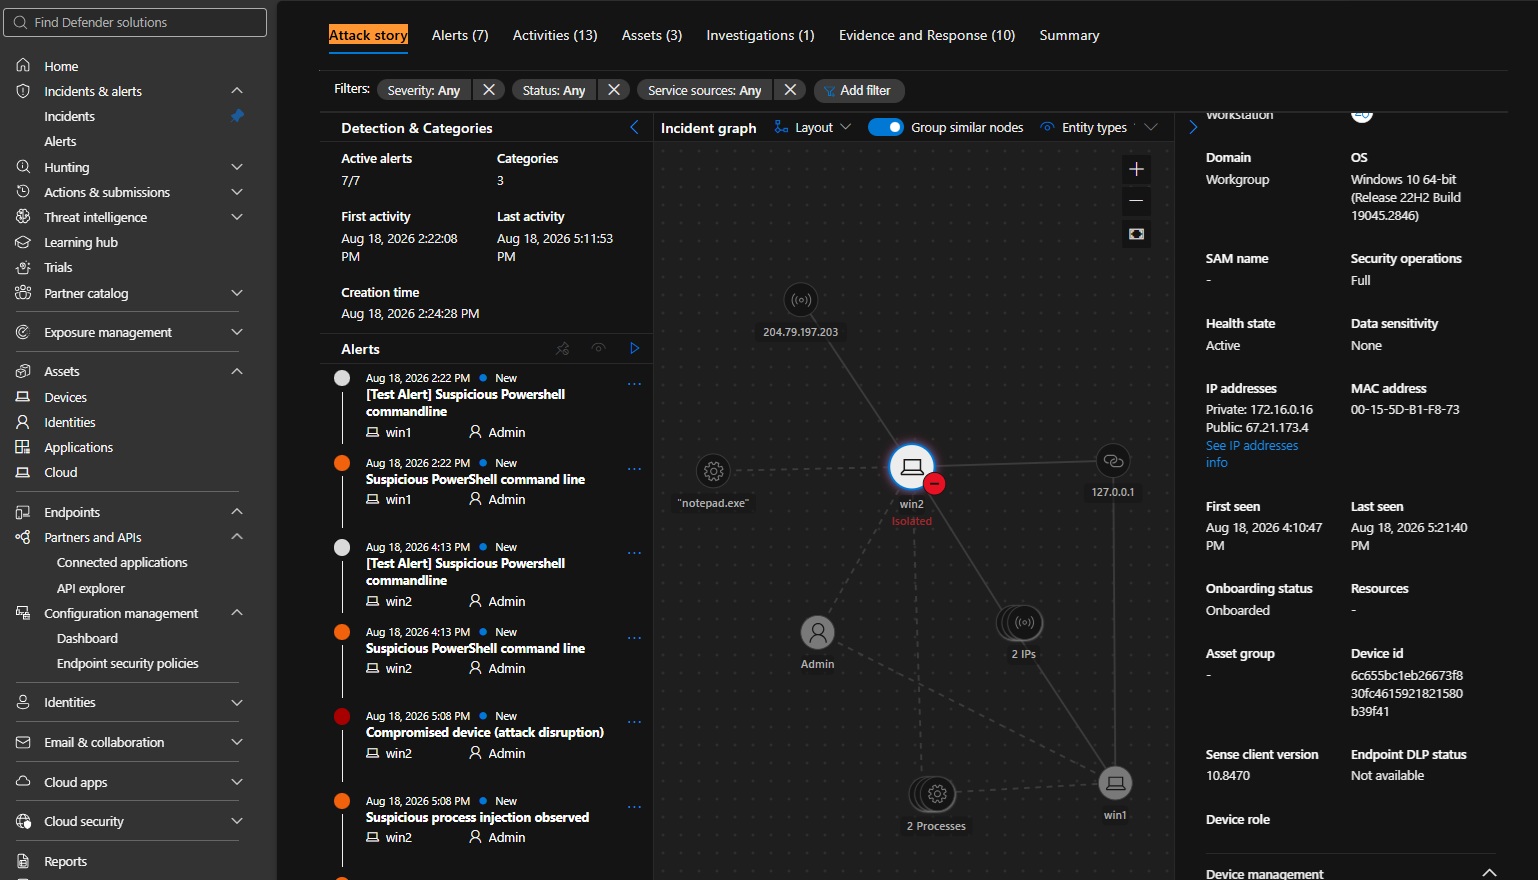Remove the Severity: Any filter
This screenshot has height=880, width=1538.
pyautogui.click(x=489, y=90)
